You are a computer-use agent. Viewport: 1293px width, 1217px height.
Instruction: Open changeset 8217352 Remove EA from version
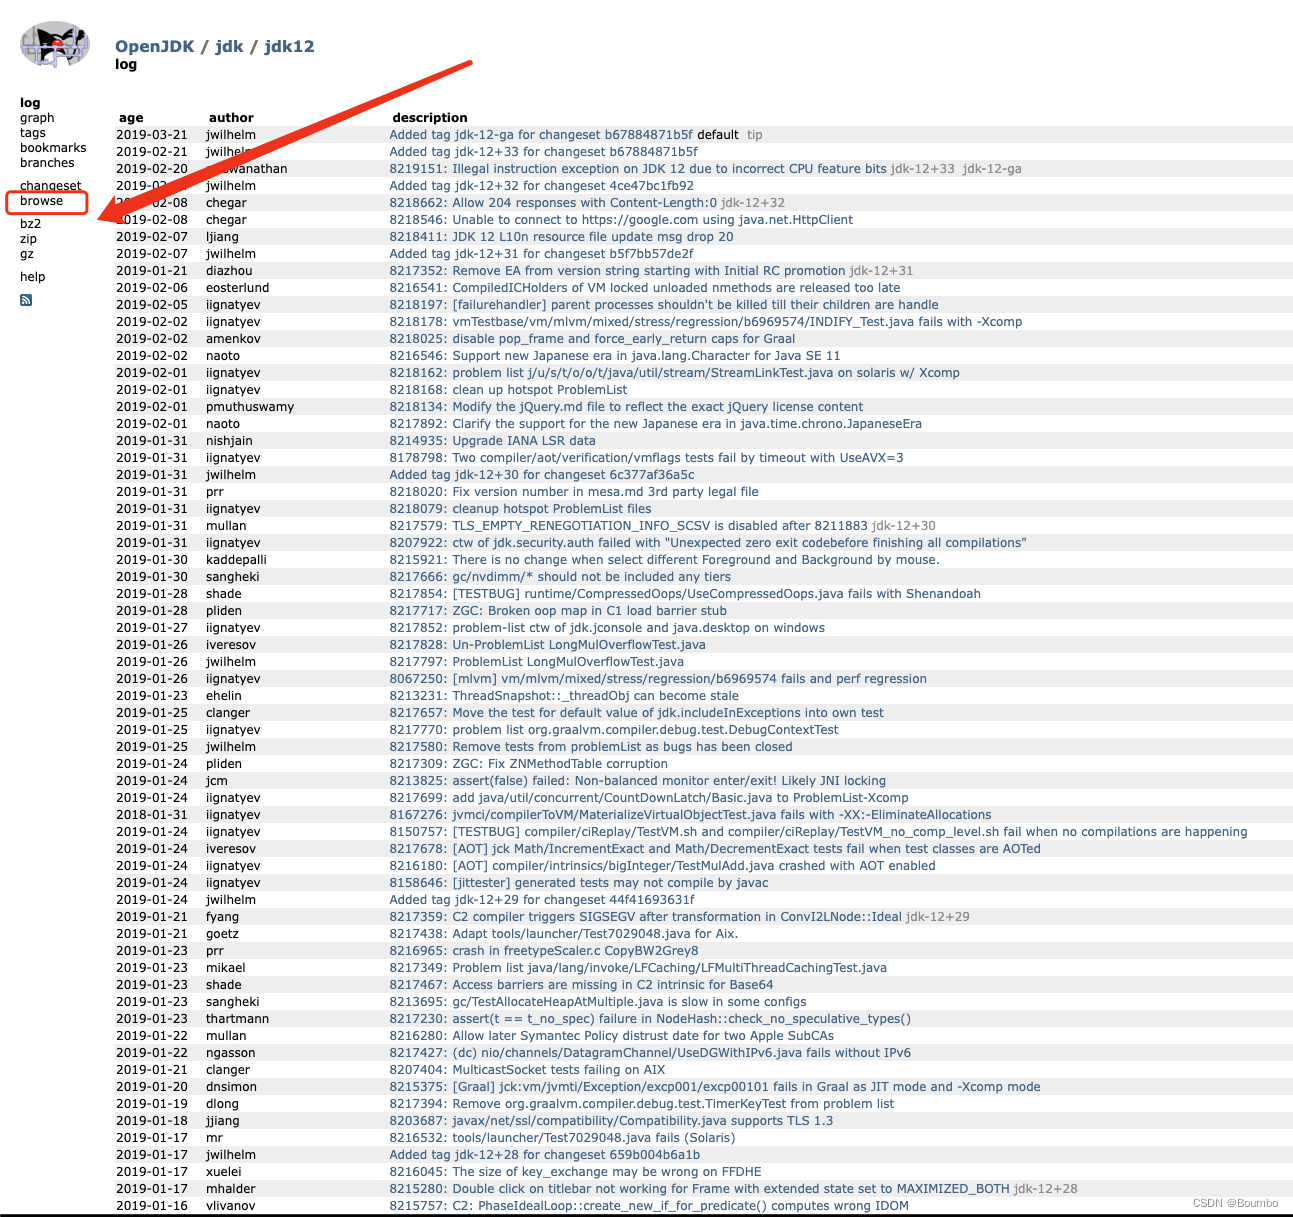coord(617,271)
